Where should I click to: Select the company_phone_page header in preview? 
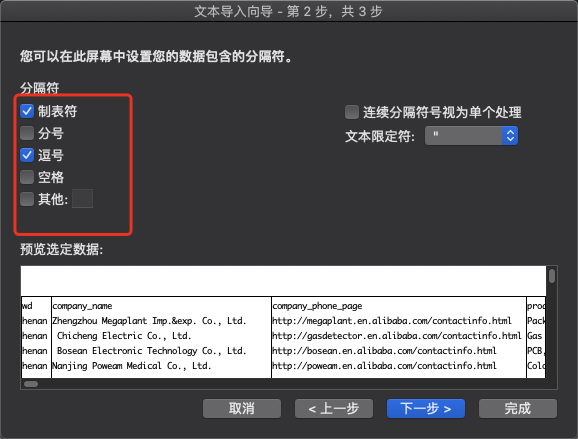click(317, 306)
